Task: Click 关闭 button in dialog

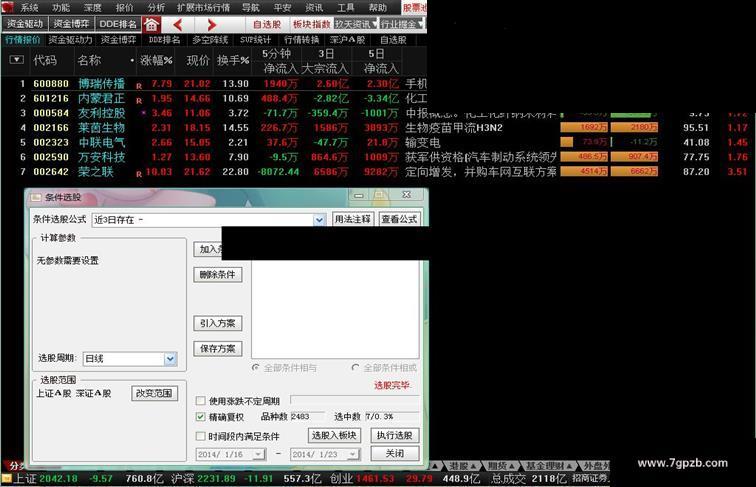Action: click(394, 453)
